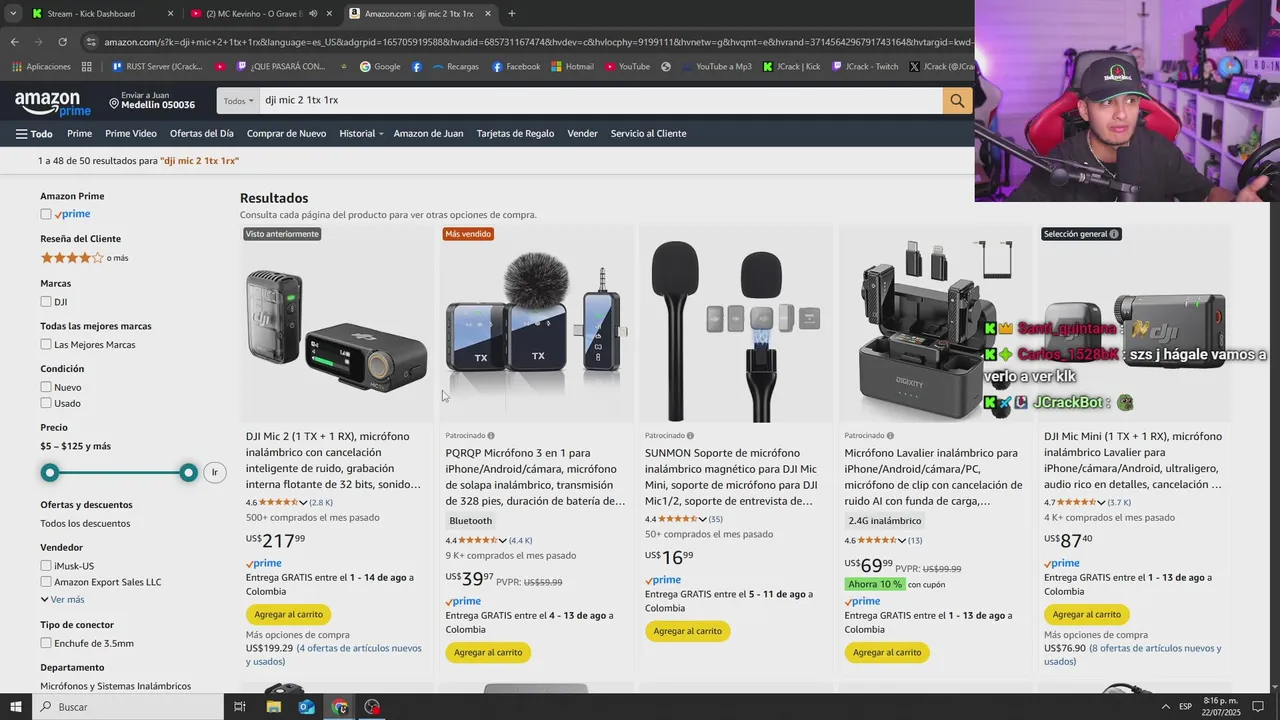The width and height of the screenshot is (1280, 720).
Task: Check the Enchufe de 3.5mm checkbox
Action: 46,643
